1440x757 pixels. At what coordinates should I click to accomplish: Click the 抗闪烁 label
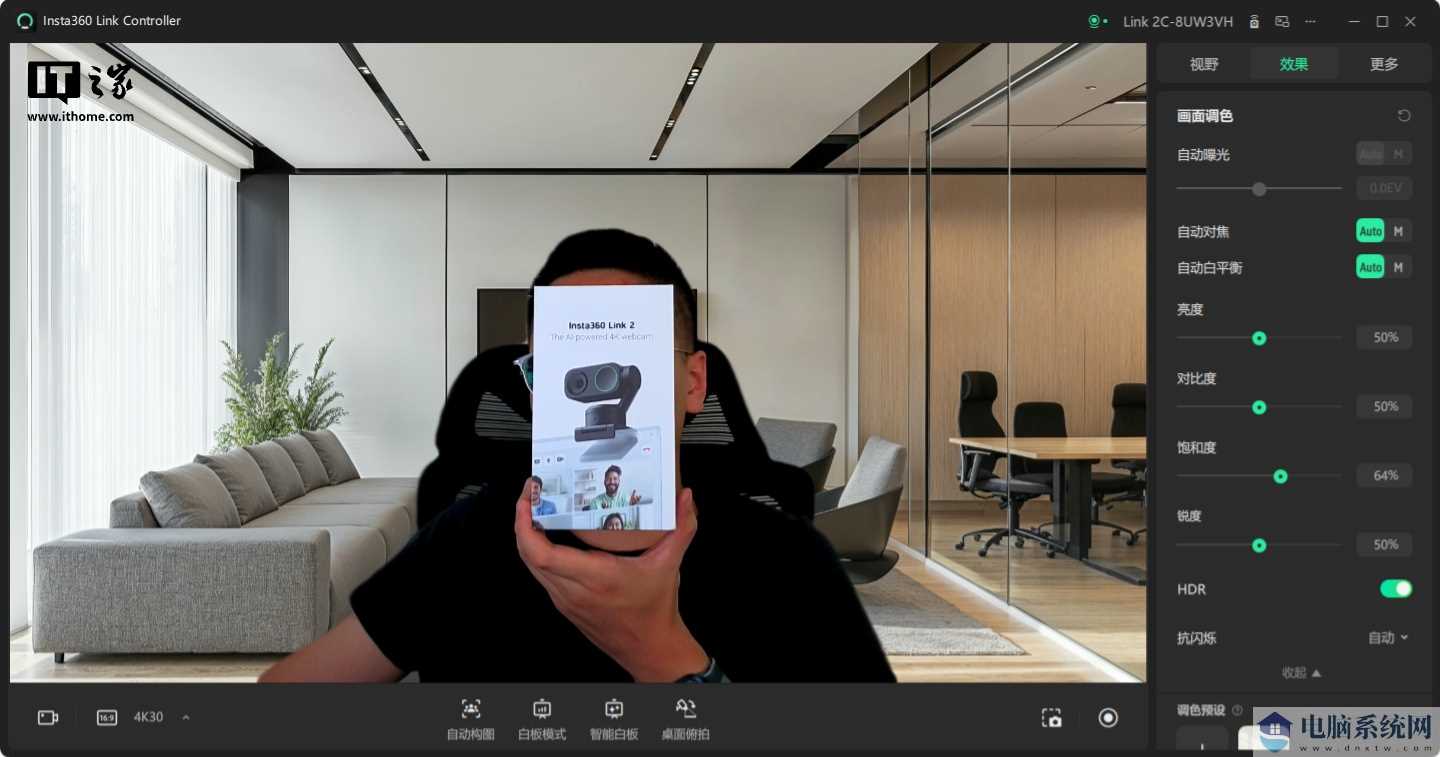1197,638
